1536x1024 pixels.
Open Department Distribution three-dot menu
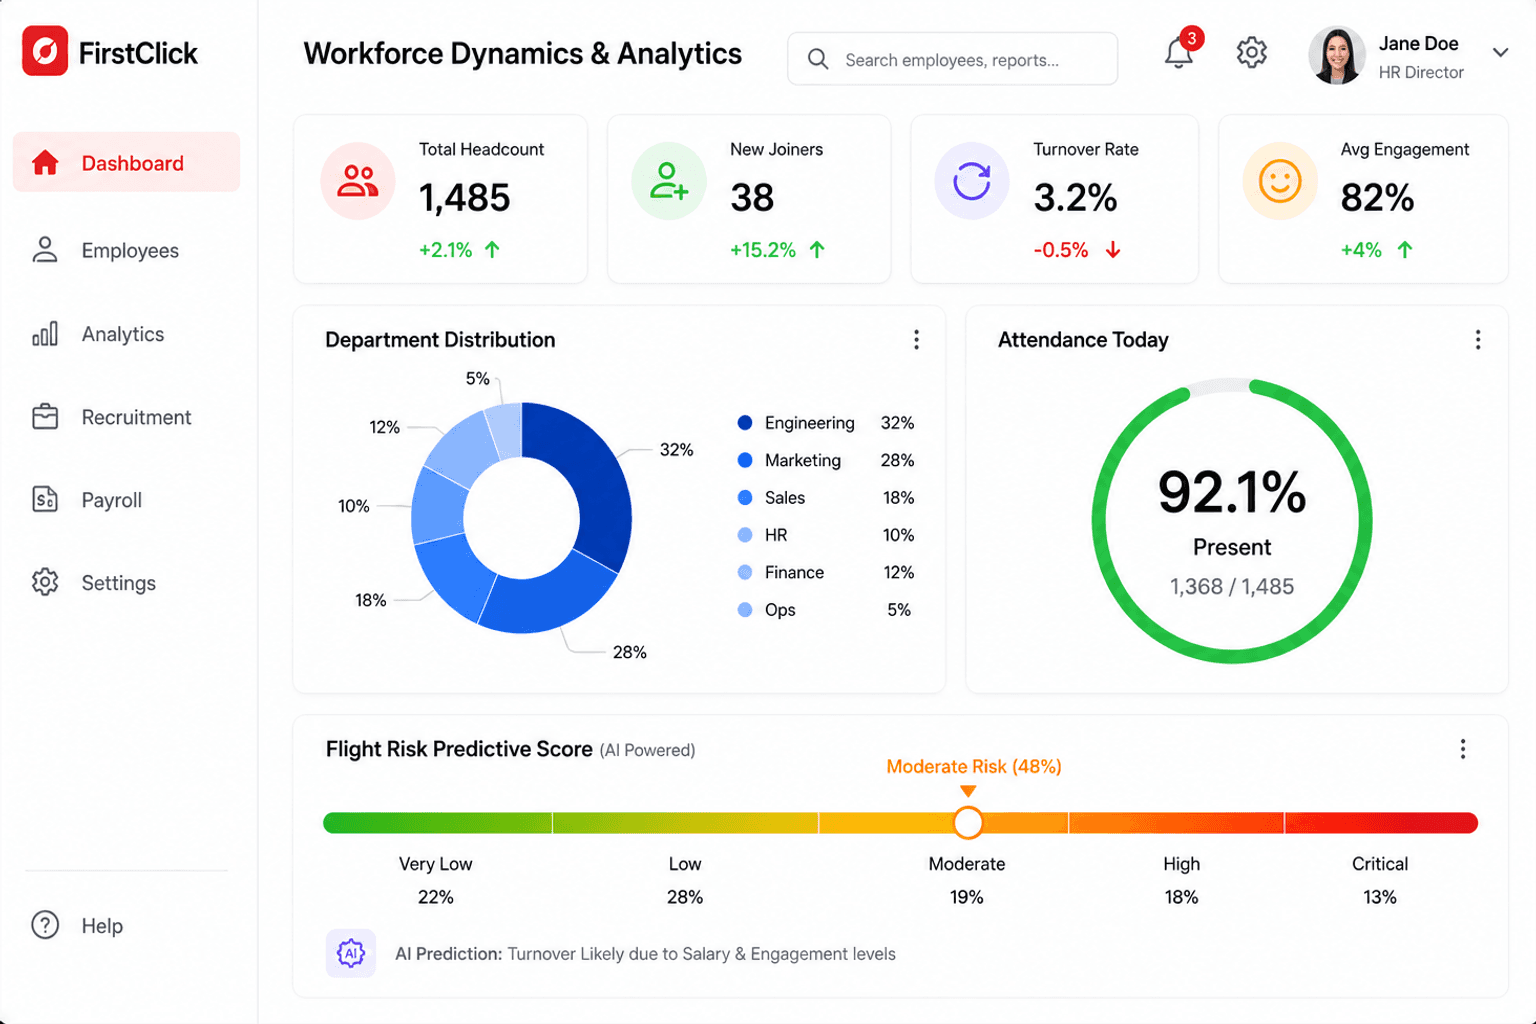916,340
